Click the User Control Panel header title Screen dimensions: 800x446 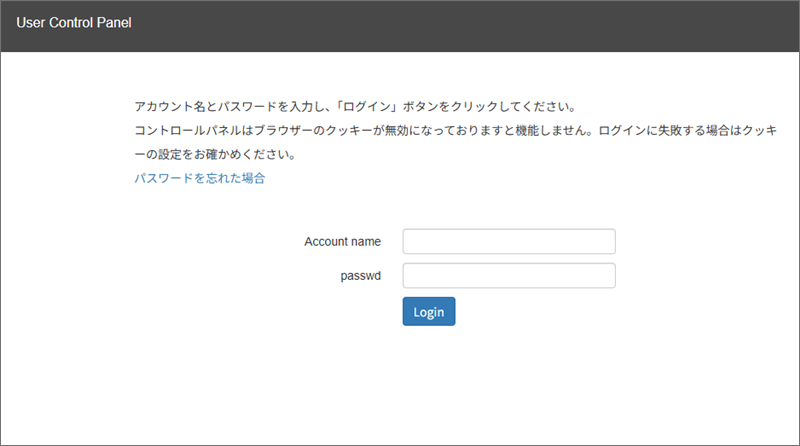click(74, 23)
